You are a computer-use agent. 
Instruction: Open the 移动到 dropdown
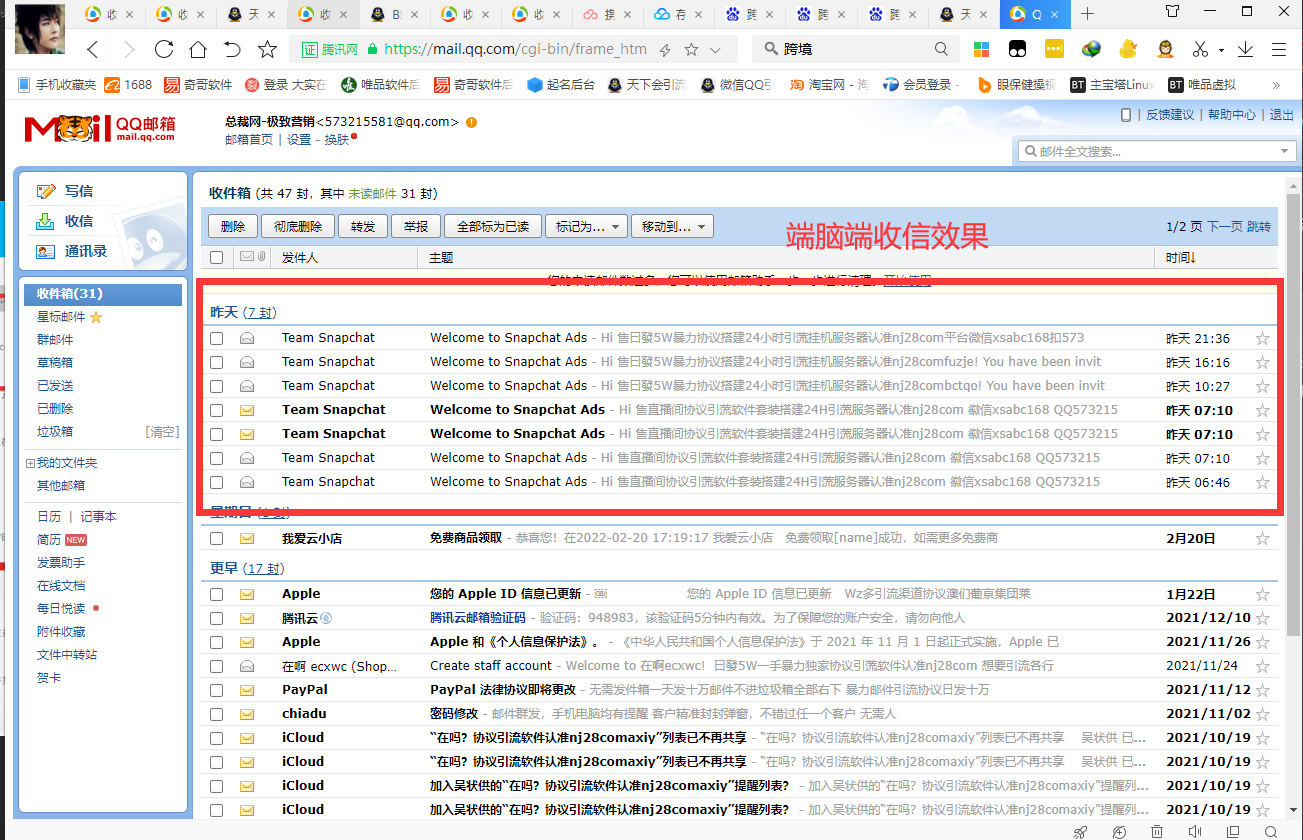(672, 227)
